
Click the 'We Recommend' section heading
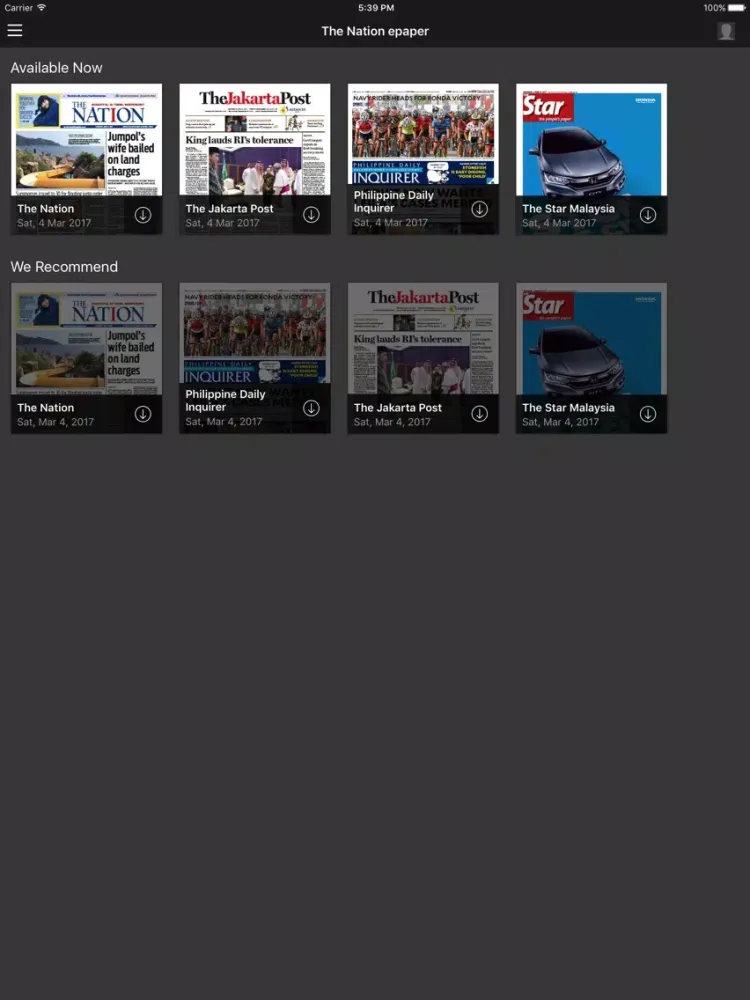pyautogui.click(x=64, y=267)
